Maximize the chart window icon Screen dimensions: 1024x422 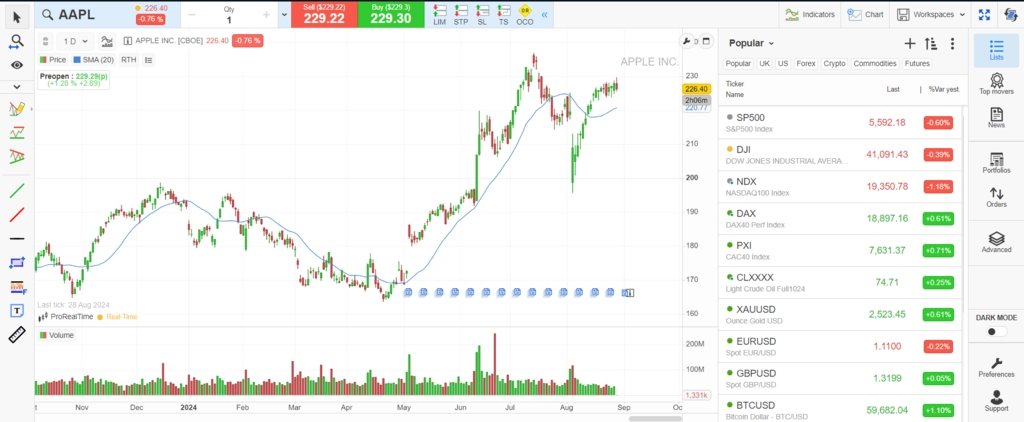[706, 42]
